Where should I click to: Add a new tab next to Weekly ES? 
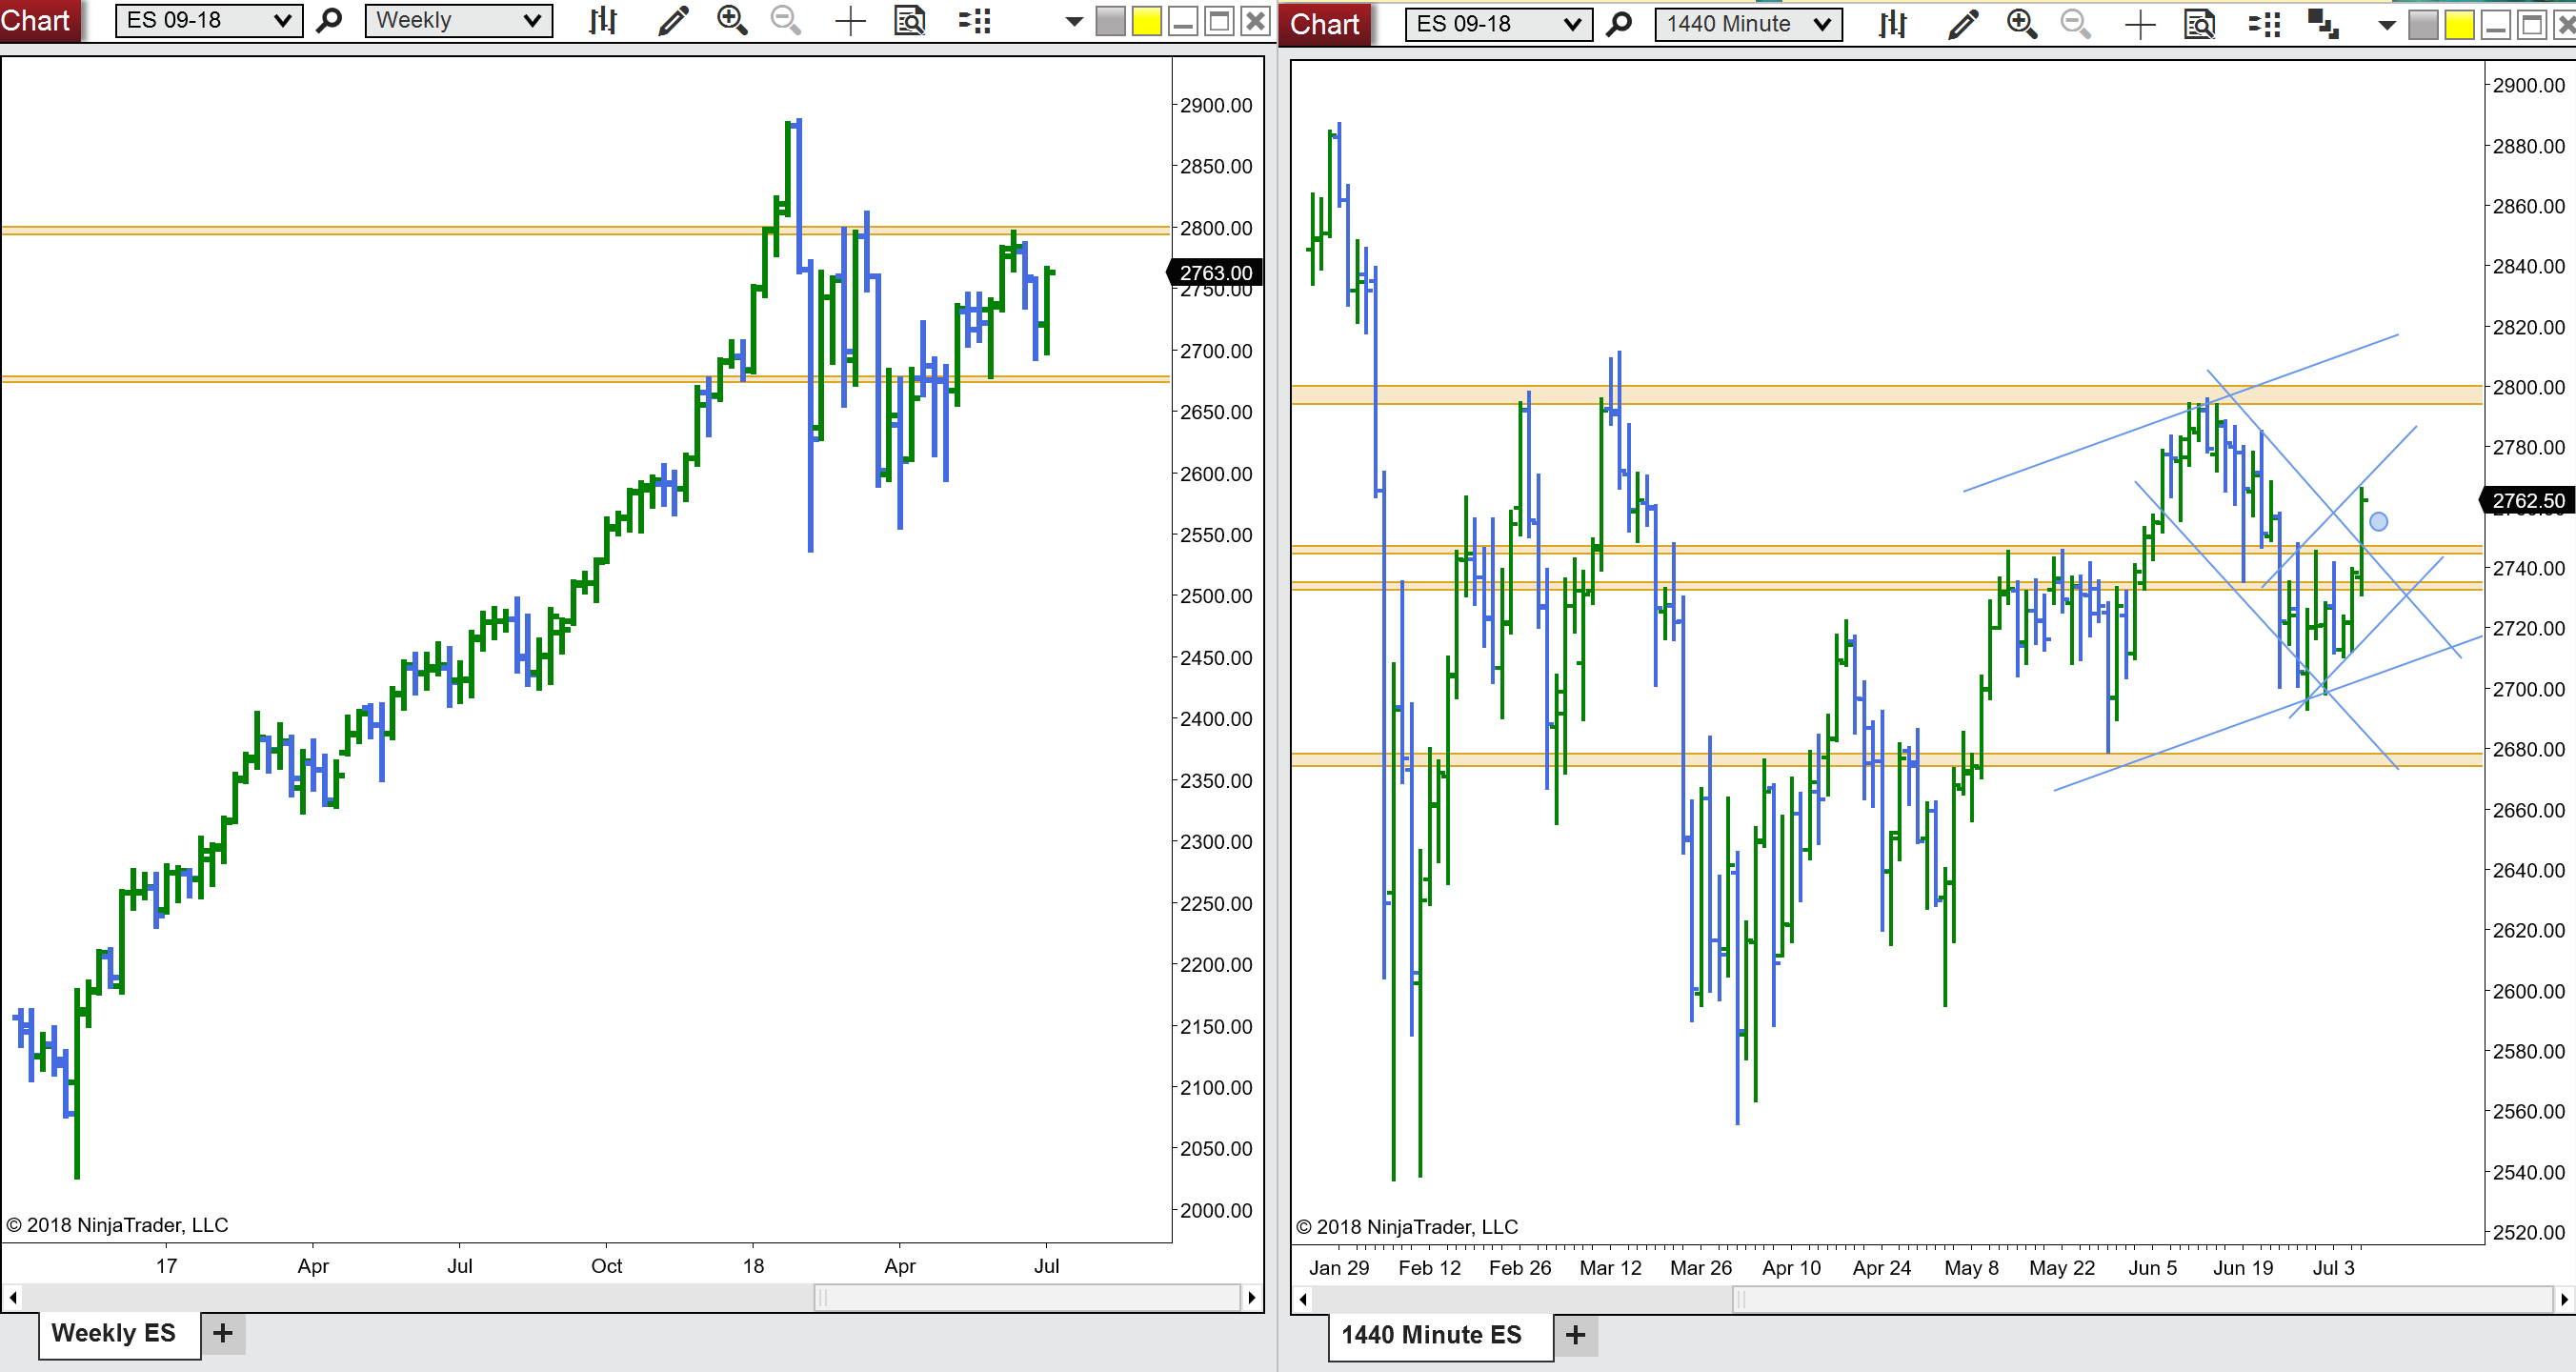223,1333
